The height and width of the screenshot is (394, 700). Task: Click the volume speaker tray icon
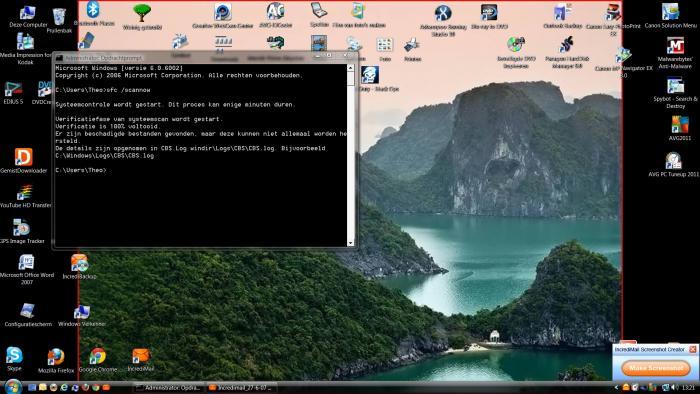[675, 387]
